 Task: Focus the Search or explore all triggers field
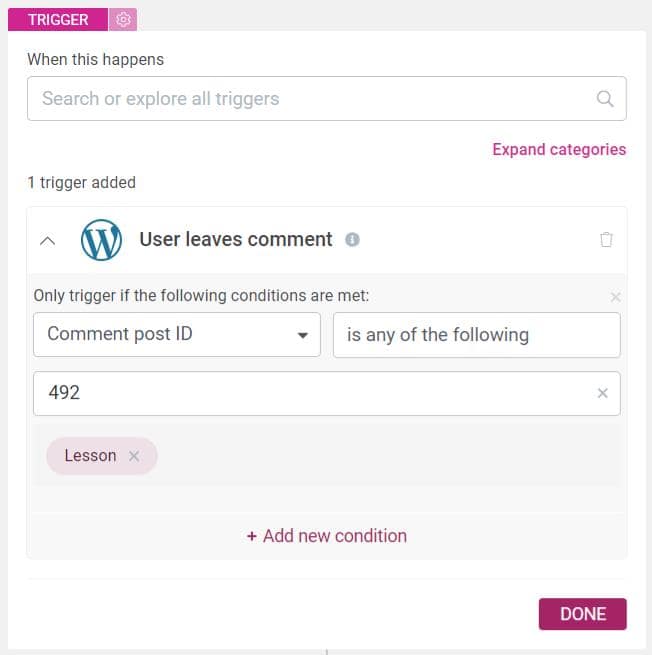click(327, 99)
